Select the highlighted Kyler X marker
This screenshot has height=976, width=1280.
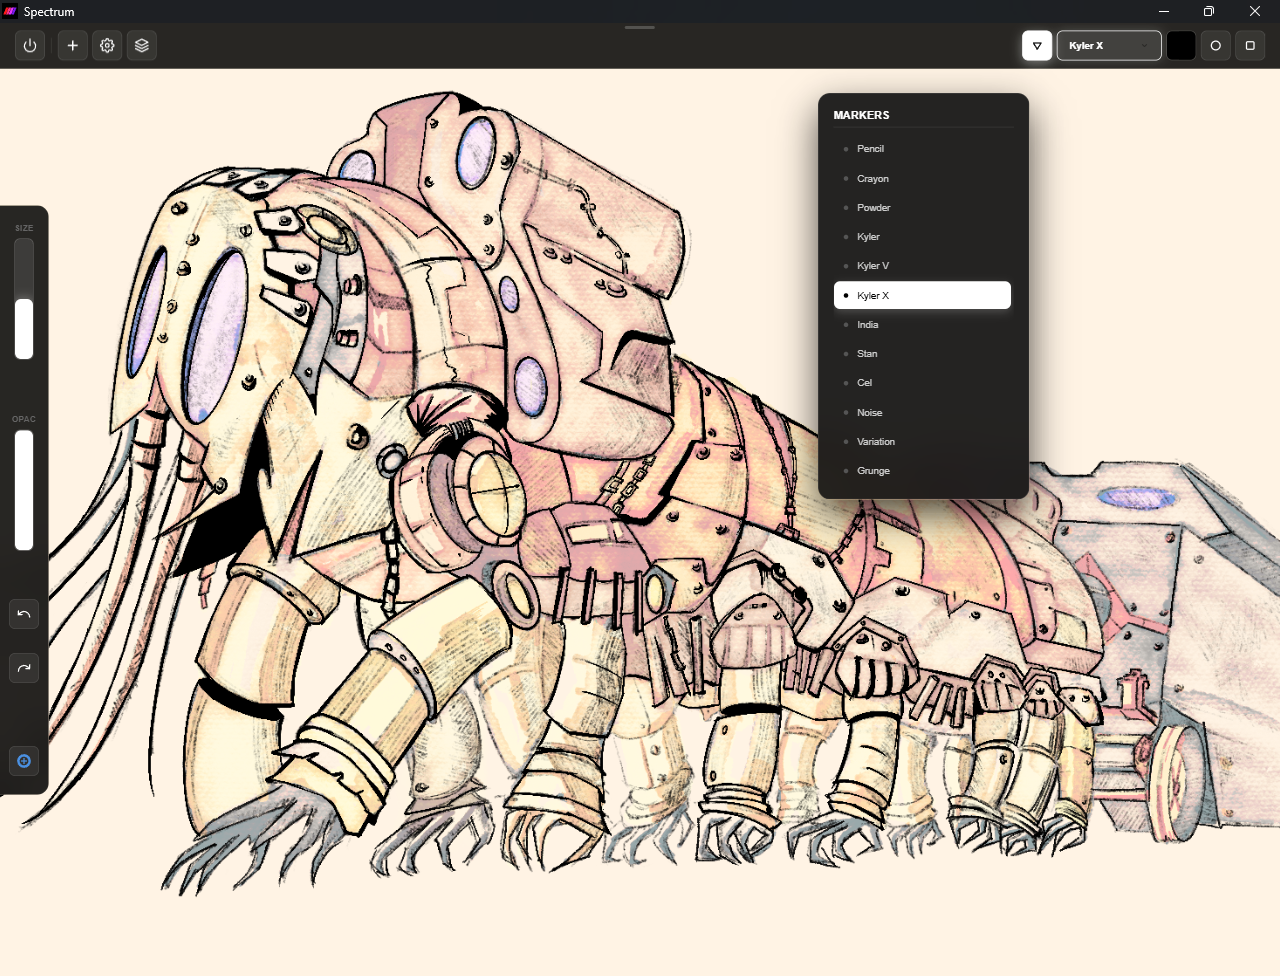922,296
